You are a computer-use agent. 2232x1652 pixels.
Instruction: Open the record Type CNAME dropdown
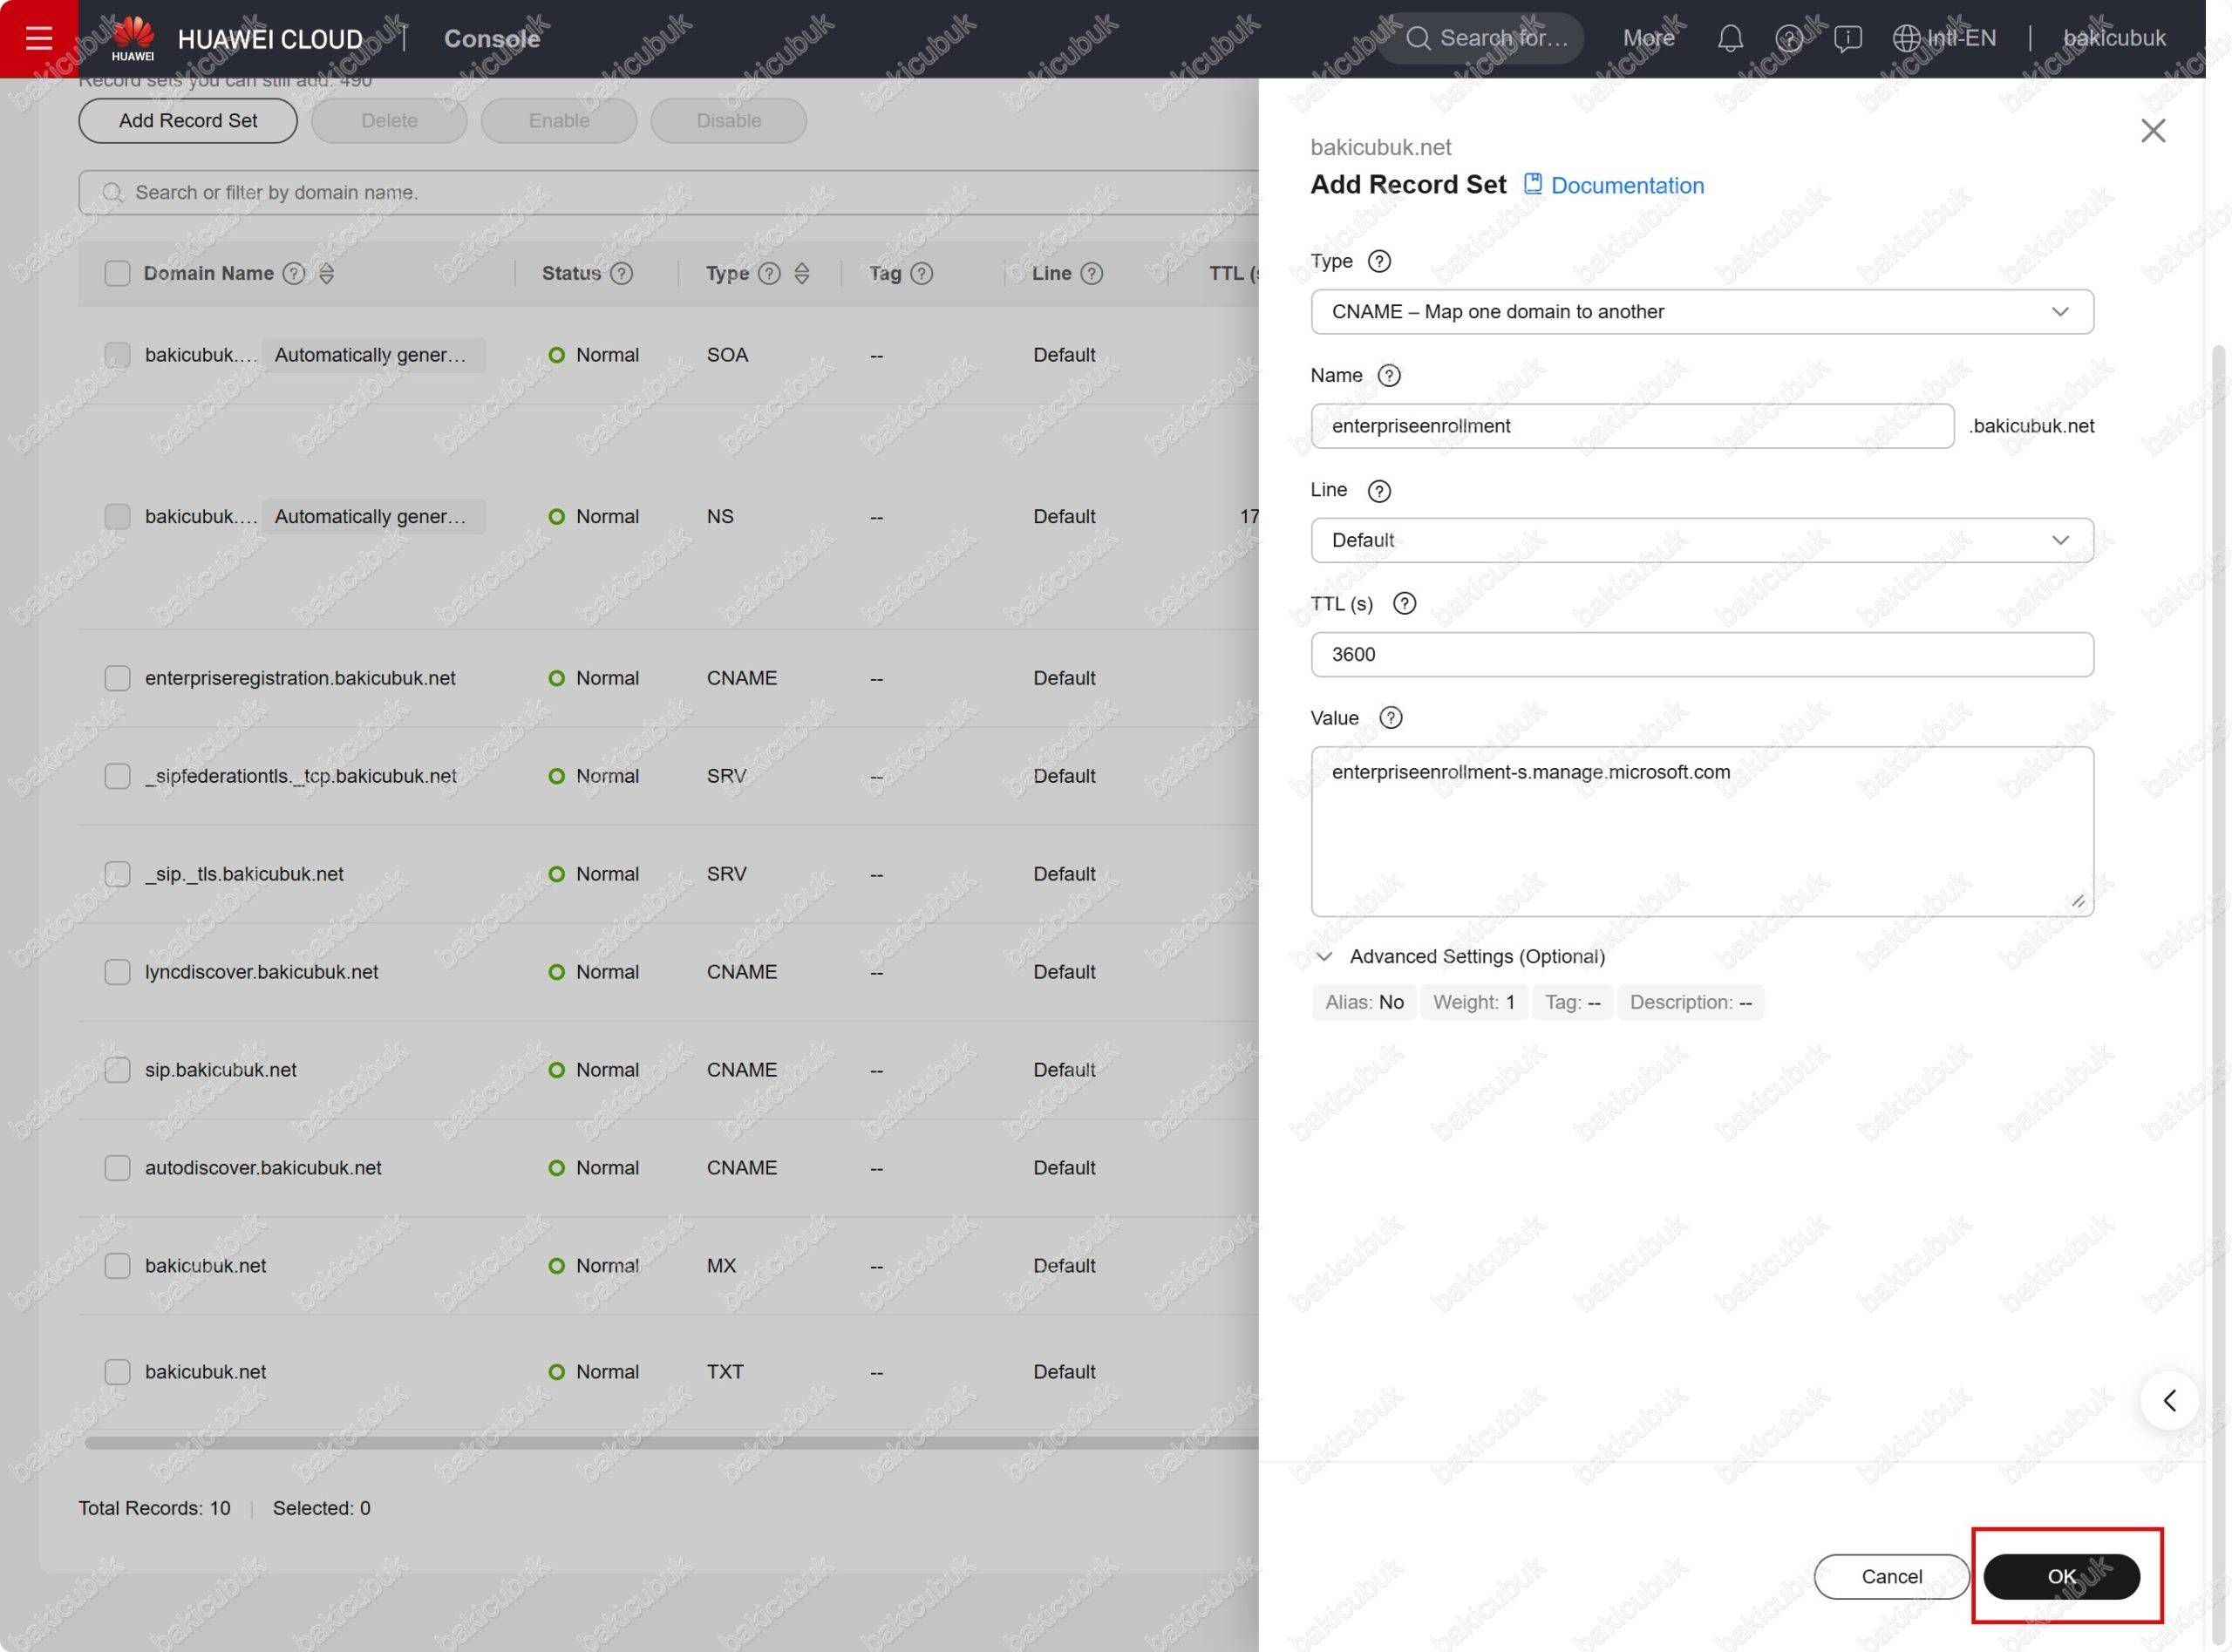pyautogui.click(x=1701, y=312)
